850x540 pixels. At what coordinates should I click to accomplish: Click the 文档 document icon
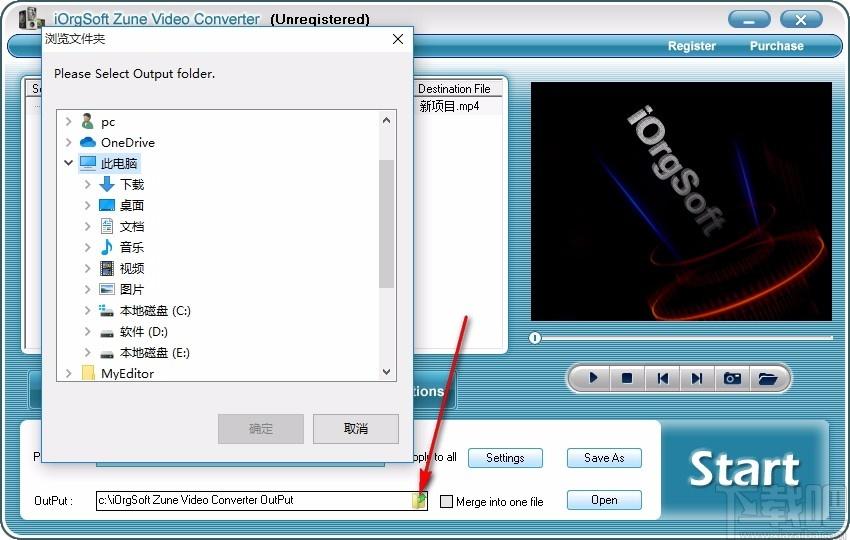click(x=107, y=226)
